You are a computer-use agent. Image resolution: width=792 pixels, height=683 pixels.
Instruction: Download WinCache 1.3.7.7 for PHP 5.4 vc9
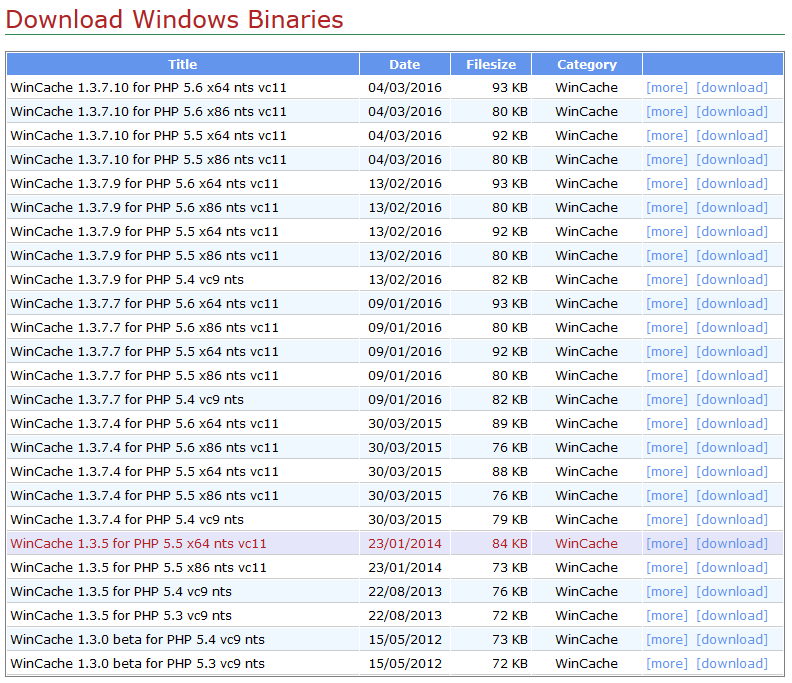(x=732, y=400)
